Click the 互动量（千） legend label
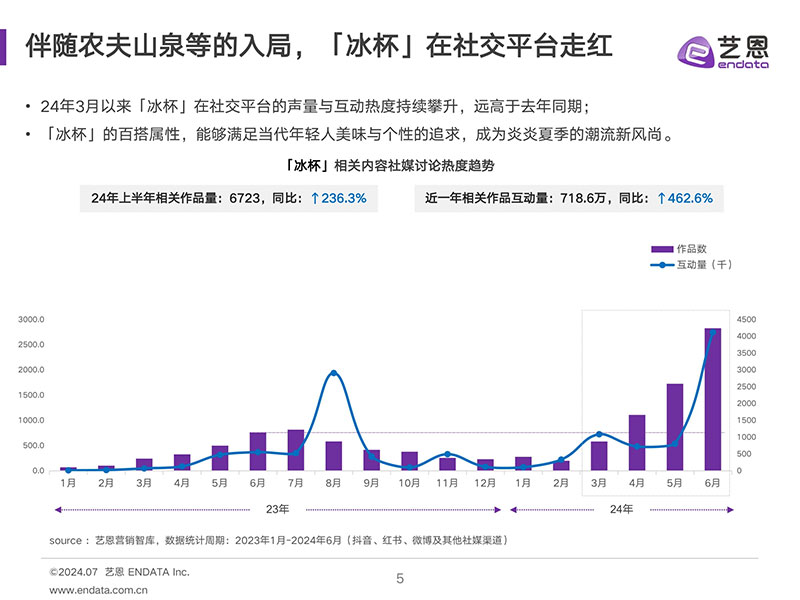This screenshot has height=600, width=800. pyautogui.click(x=704, y=265)
